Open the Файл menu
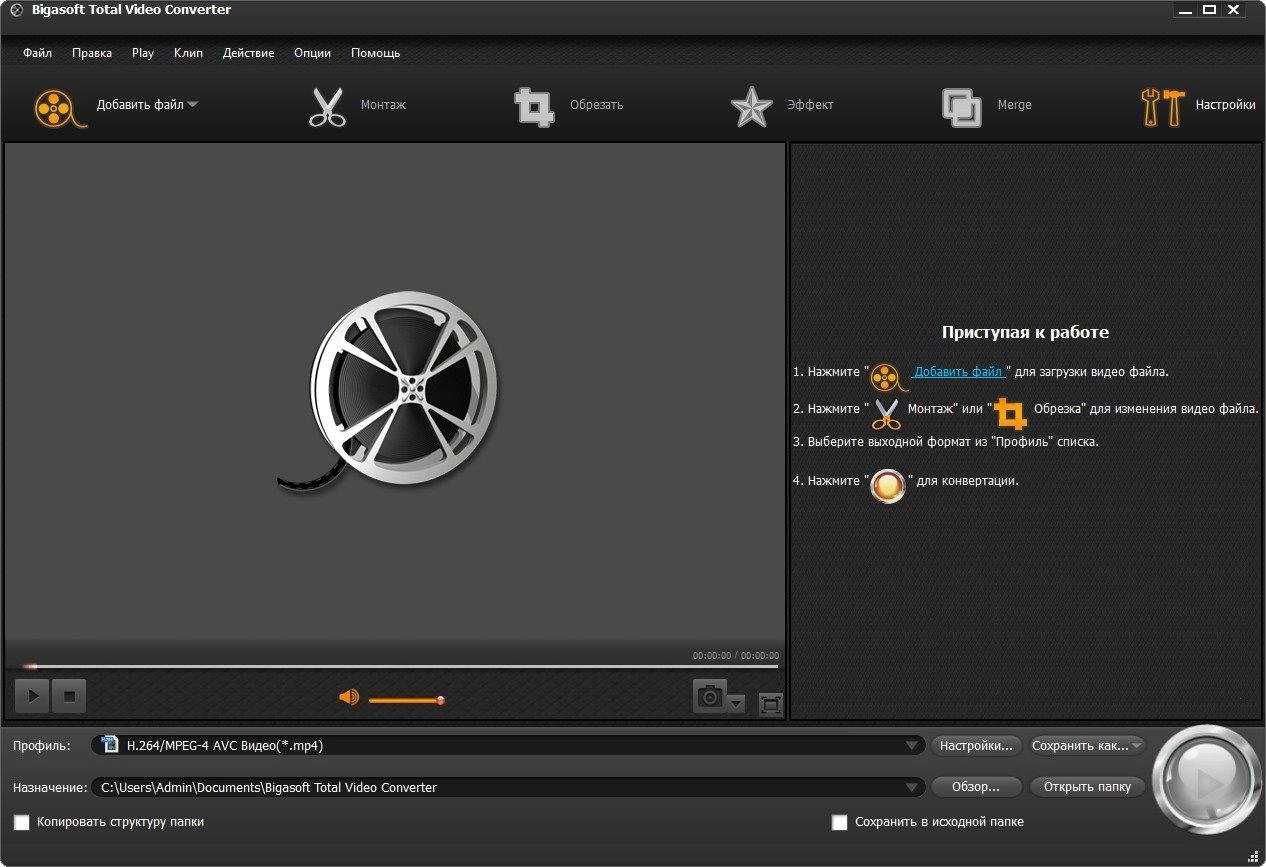This screenshot has width=1266, height=867. pyautogui.click(x=37, y=53)
